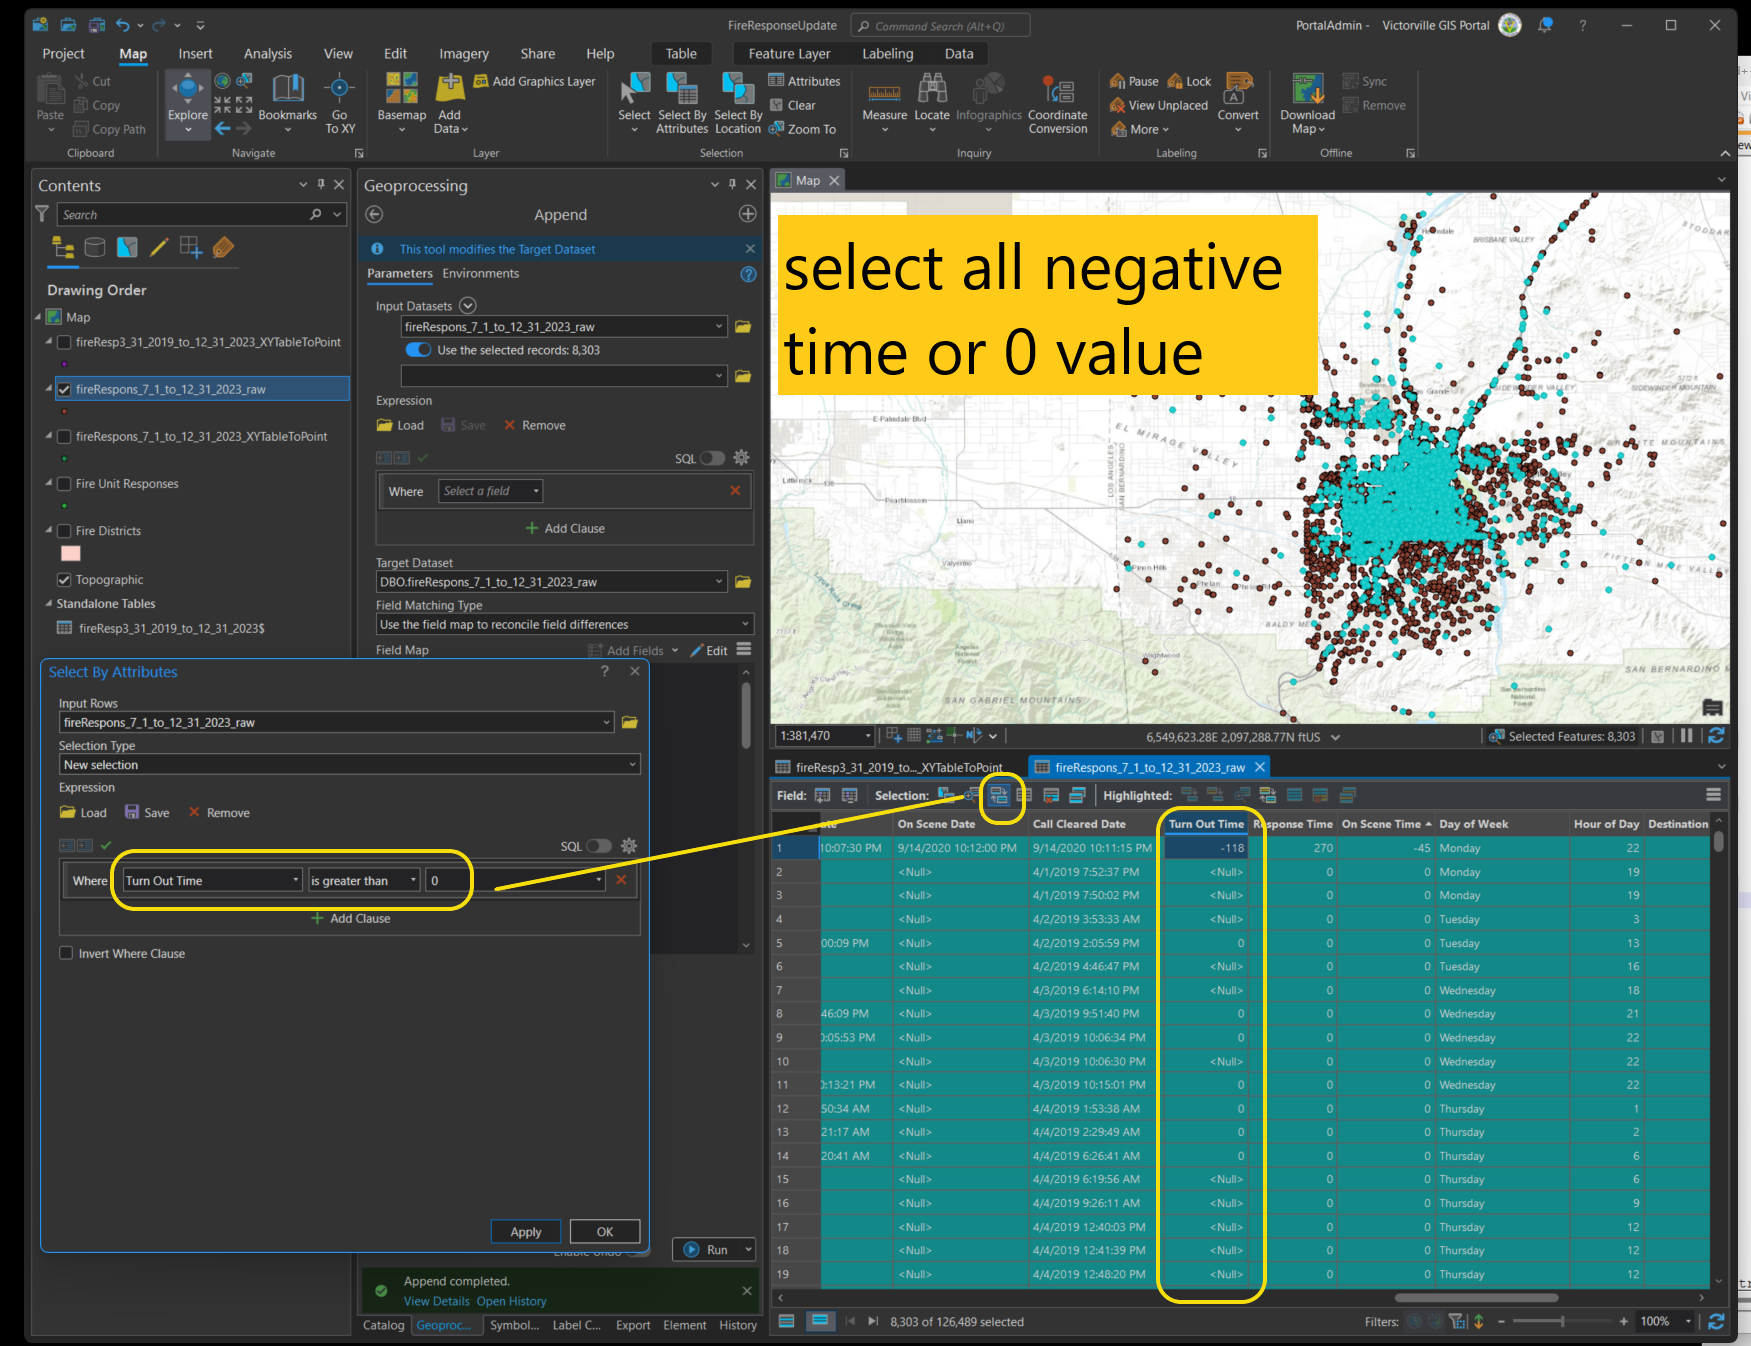This screenshot has height=1346, width=1751.
Task: Open the Open History link
Action: (511, 1301)
